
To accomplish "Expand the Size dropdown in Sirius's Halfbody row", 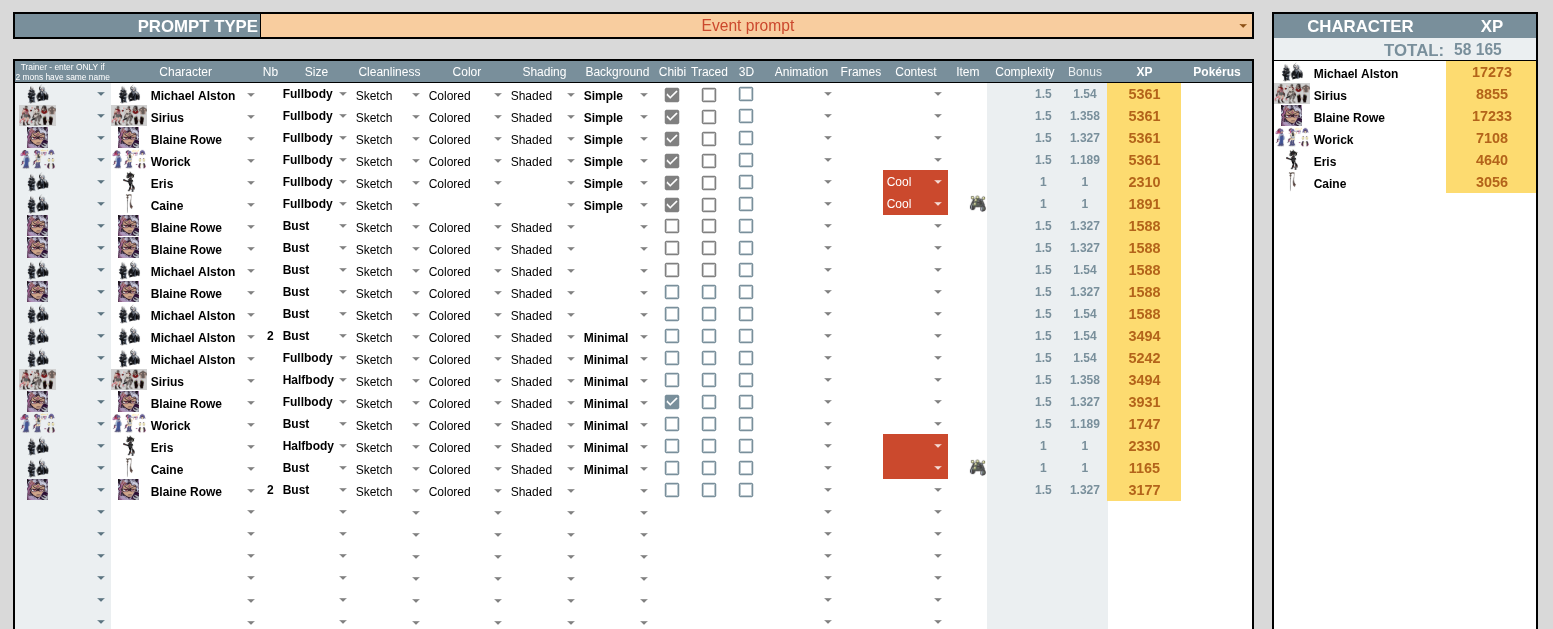I will point(342,380).
